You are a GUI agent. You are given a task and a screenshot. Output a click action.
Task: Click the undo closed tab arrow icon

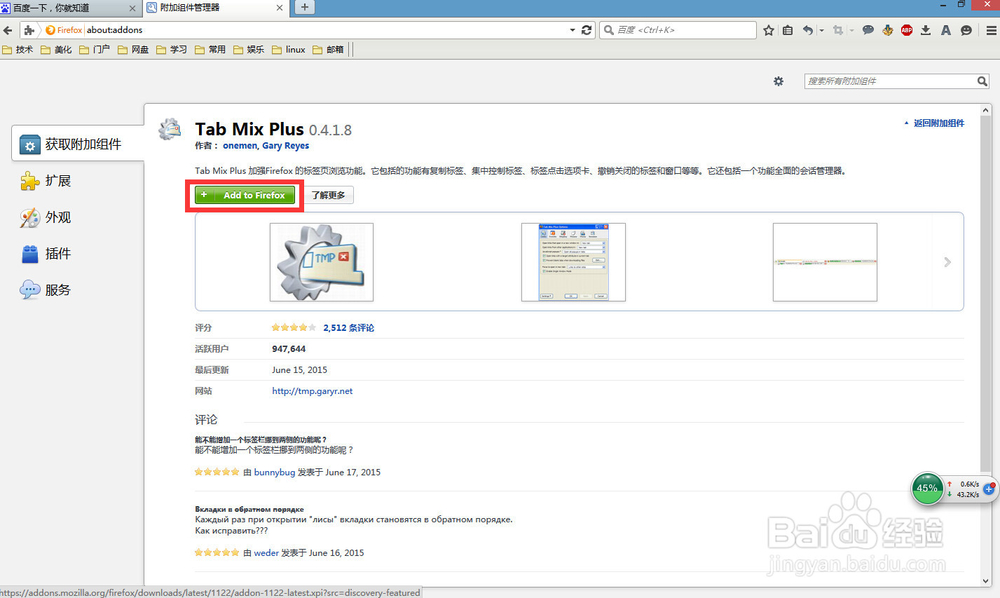click(x=807, y=30)
